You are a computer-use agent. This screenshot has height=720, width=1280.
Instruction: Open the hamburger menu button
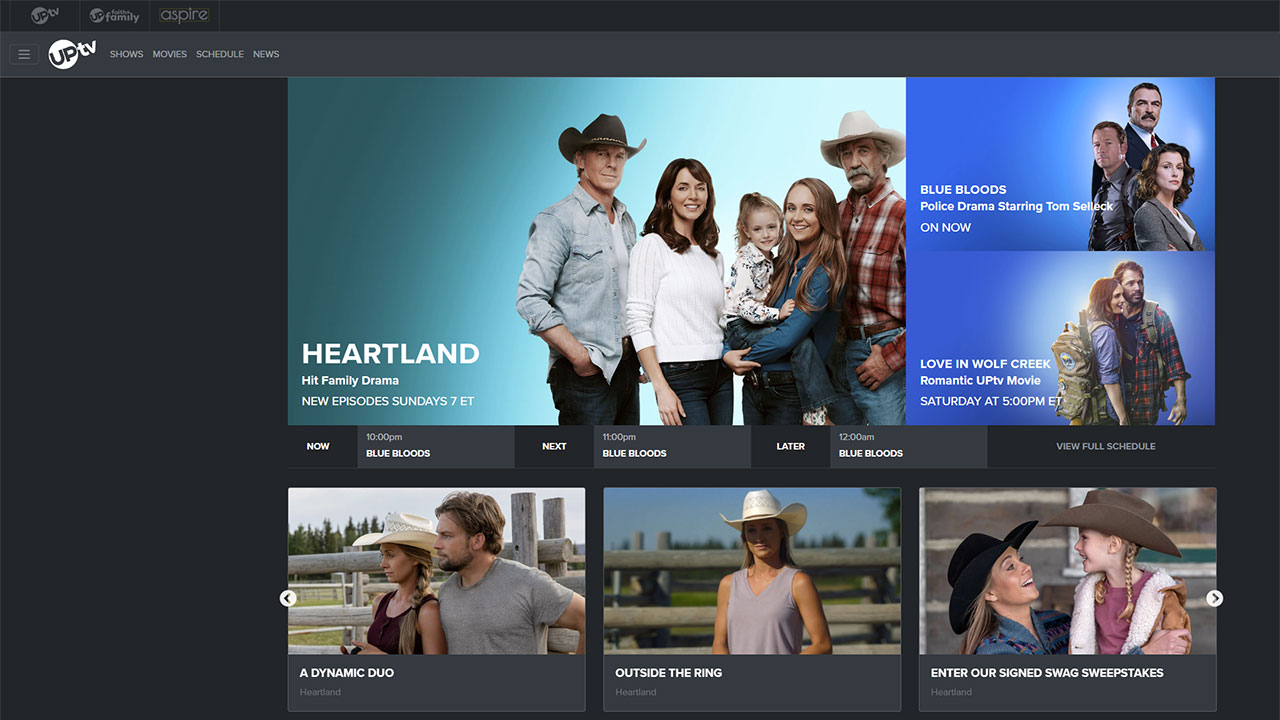pos(24,54)
